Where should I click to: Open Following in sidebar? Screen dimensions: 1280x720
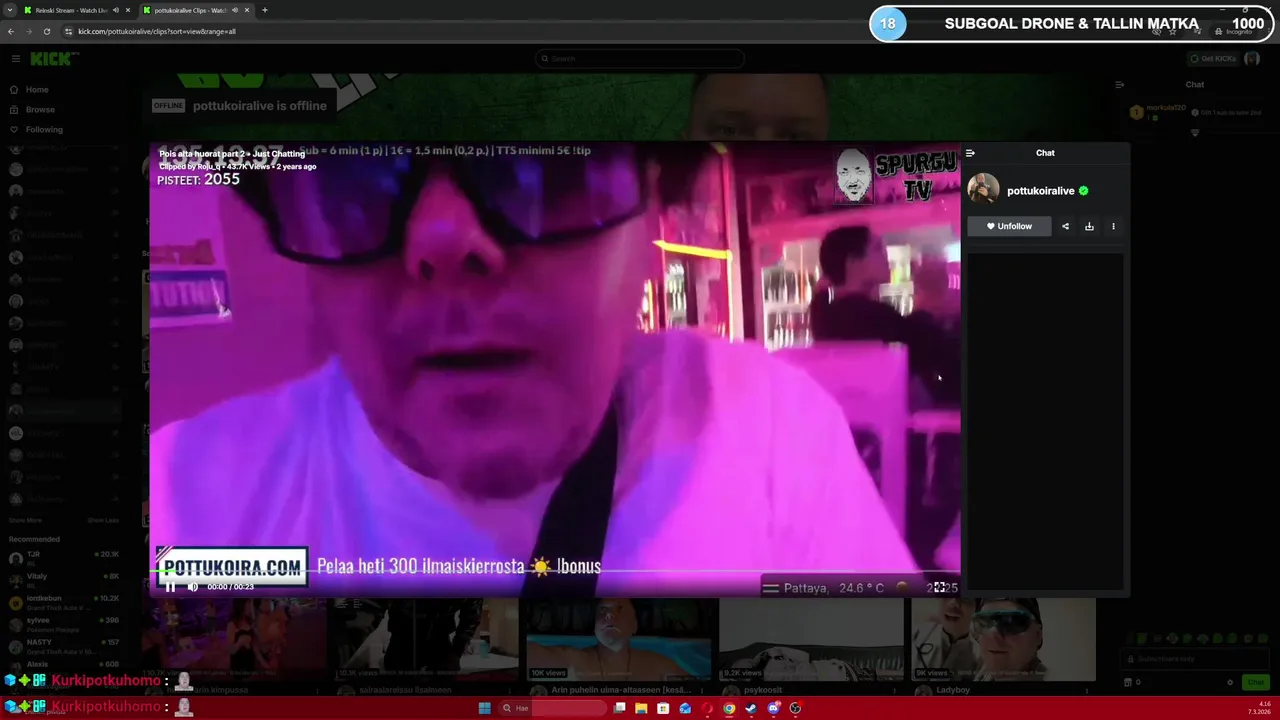44,130
